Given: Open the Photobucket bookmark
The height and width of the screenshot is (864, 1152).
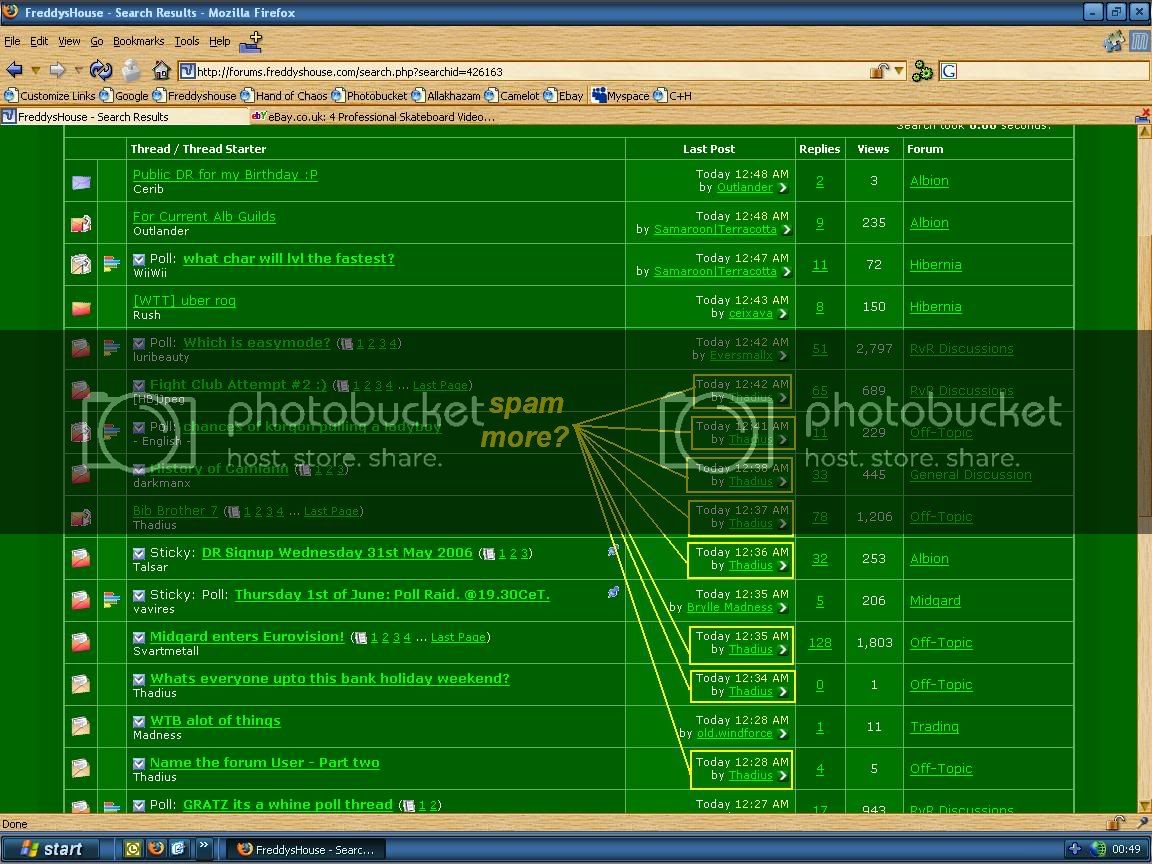Looking at the screenshot, I should (x=370, y=96).
